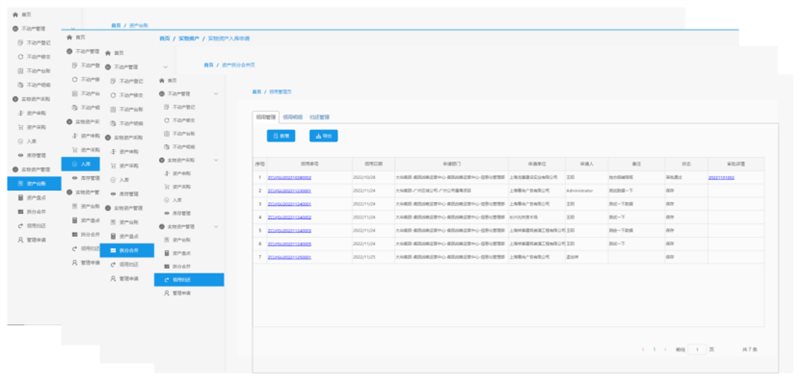800x384 pixels.
Task: Select the highlighted 资产台账 sidebar entry
Action: [34, 183]
